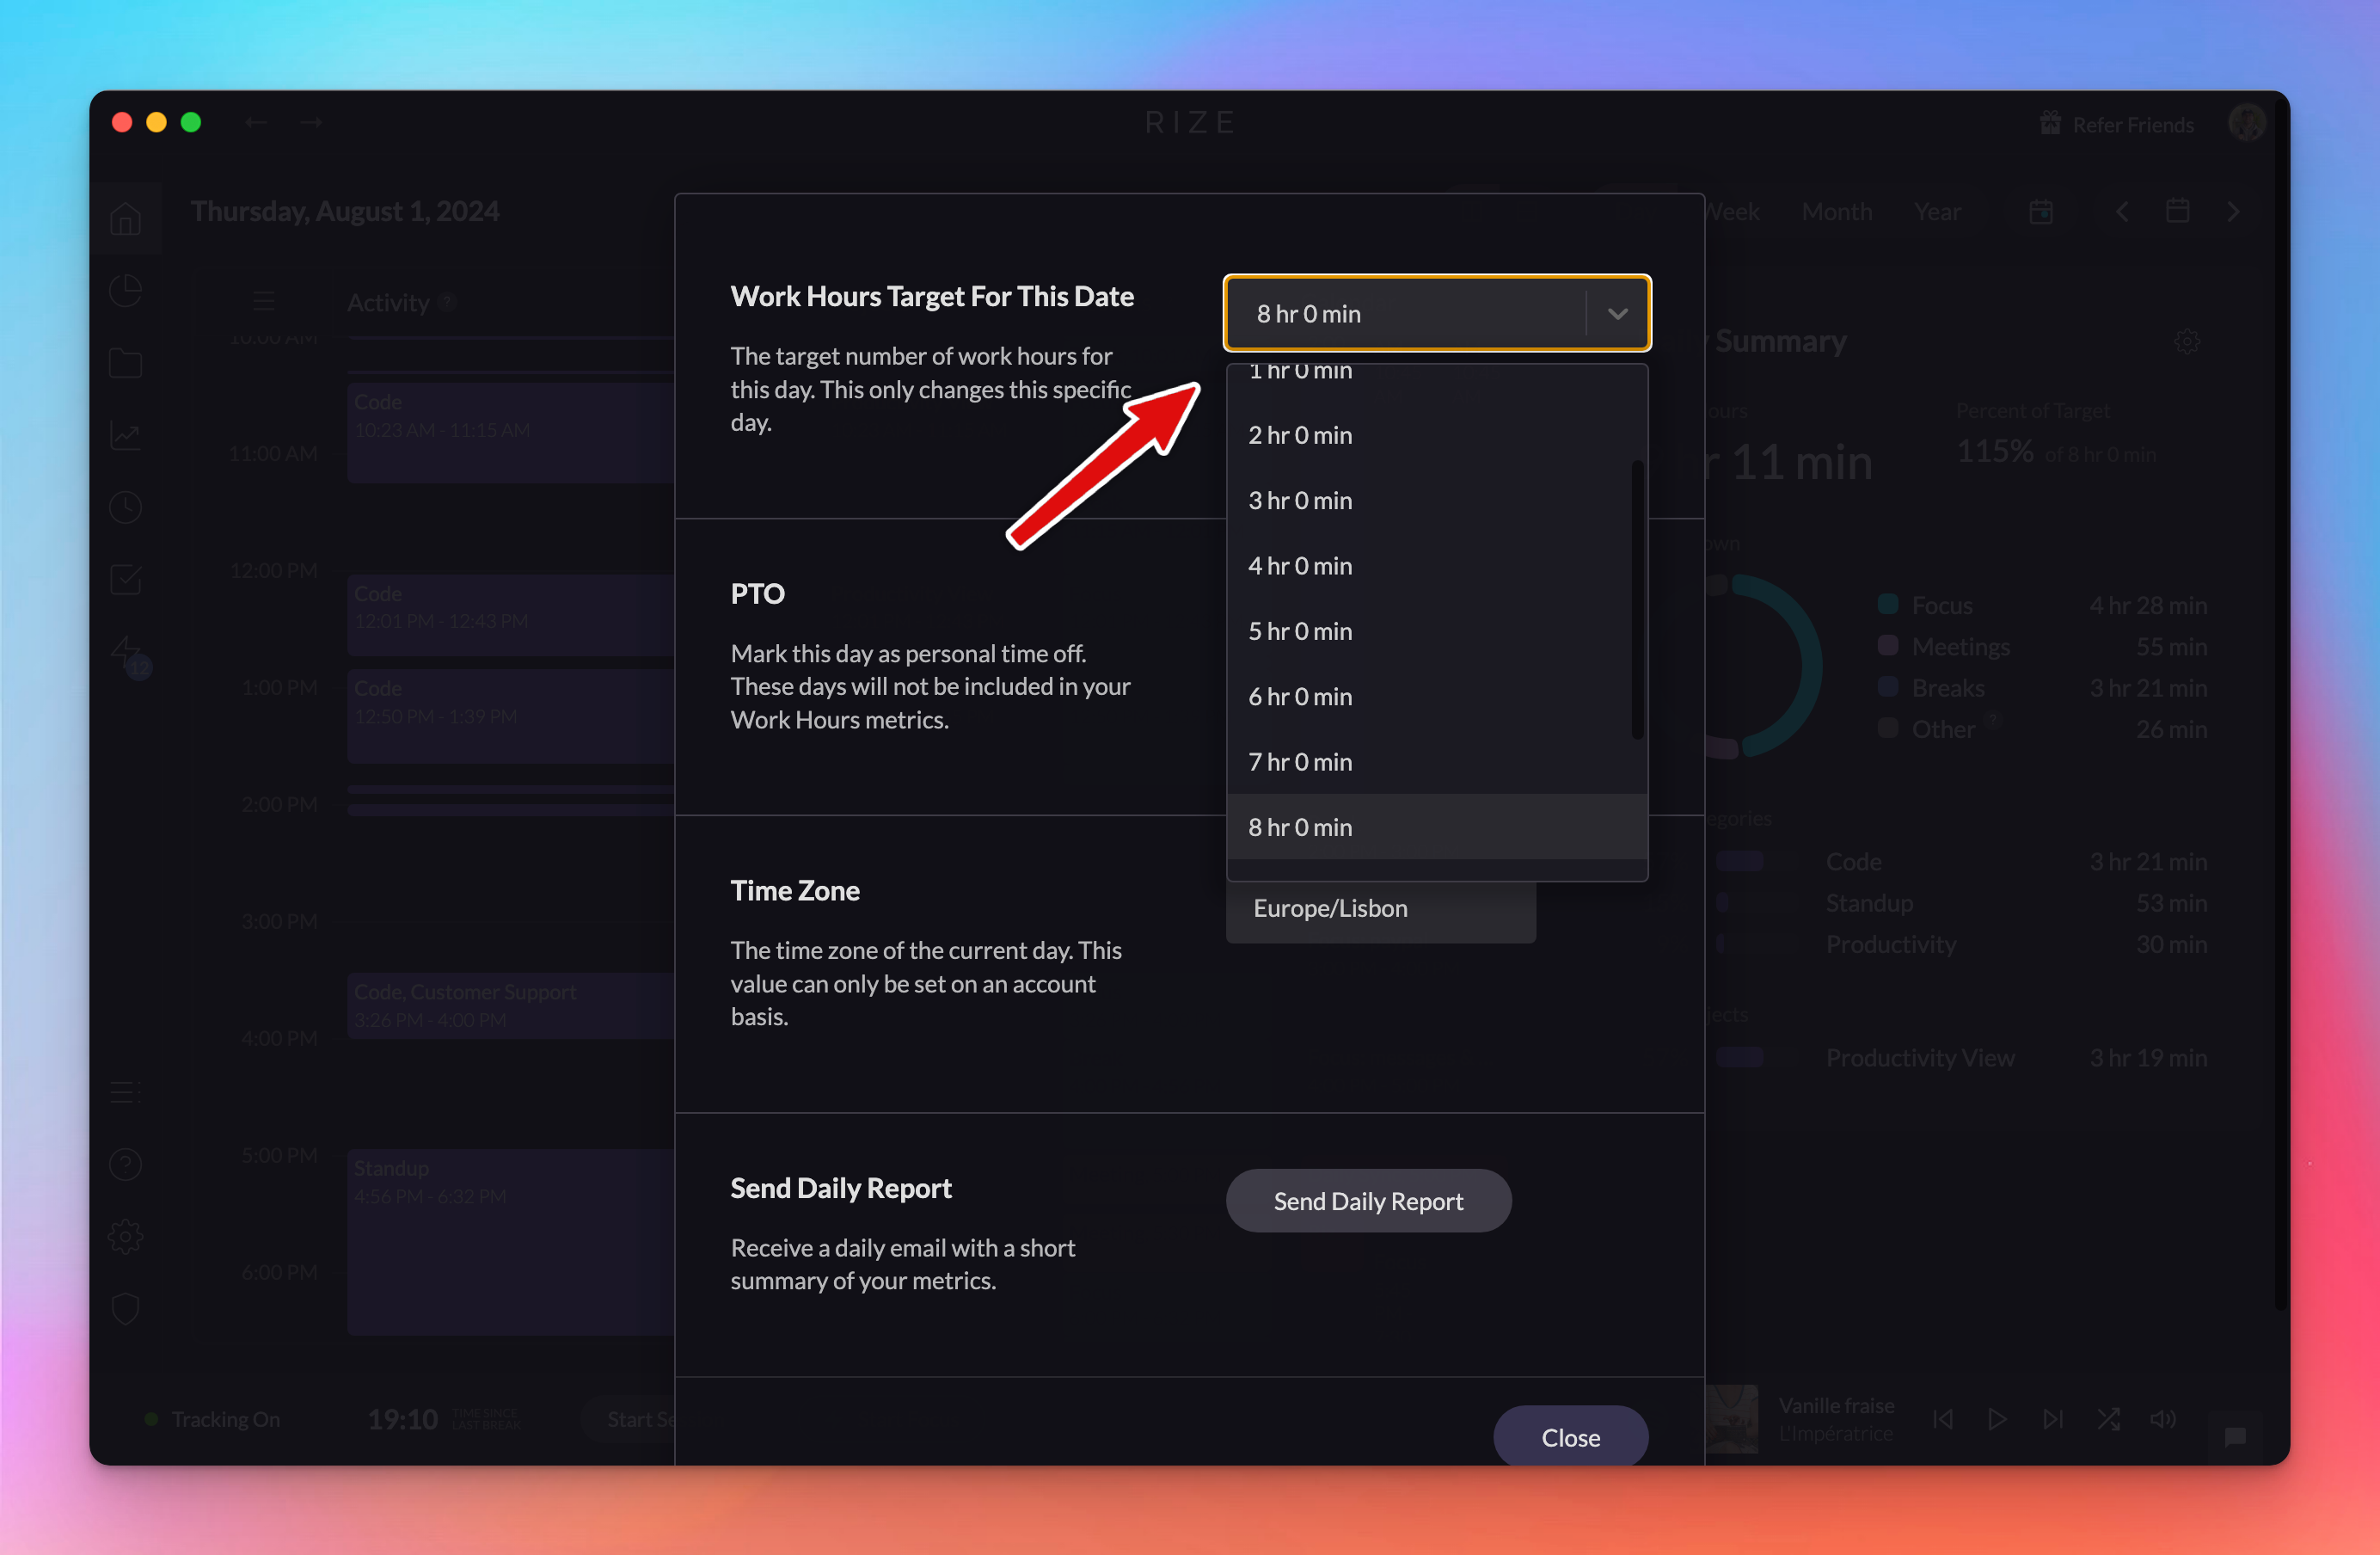
Task: Choose 6 hr 0 min option
Action: (x=1436, y=697)
